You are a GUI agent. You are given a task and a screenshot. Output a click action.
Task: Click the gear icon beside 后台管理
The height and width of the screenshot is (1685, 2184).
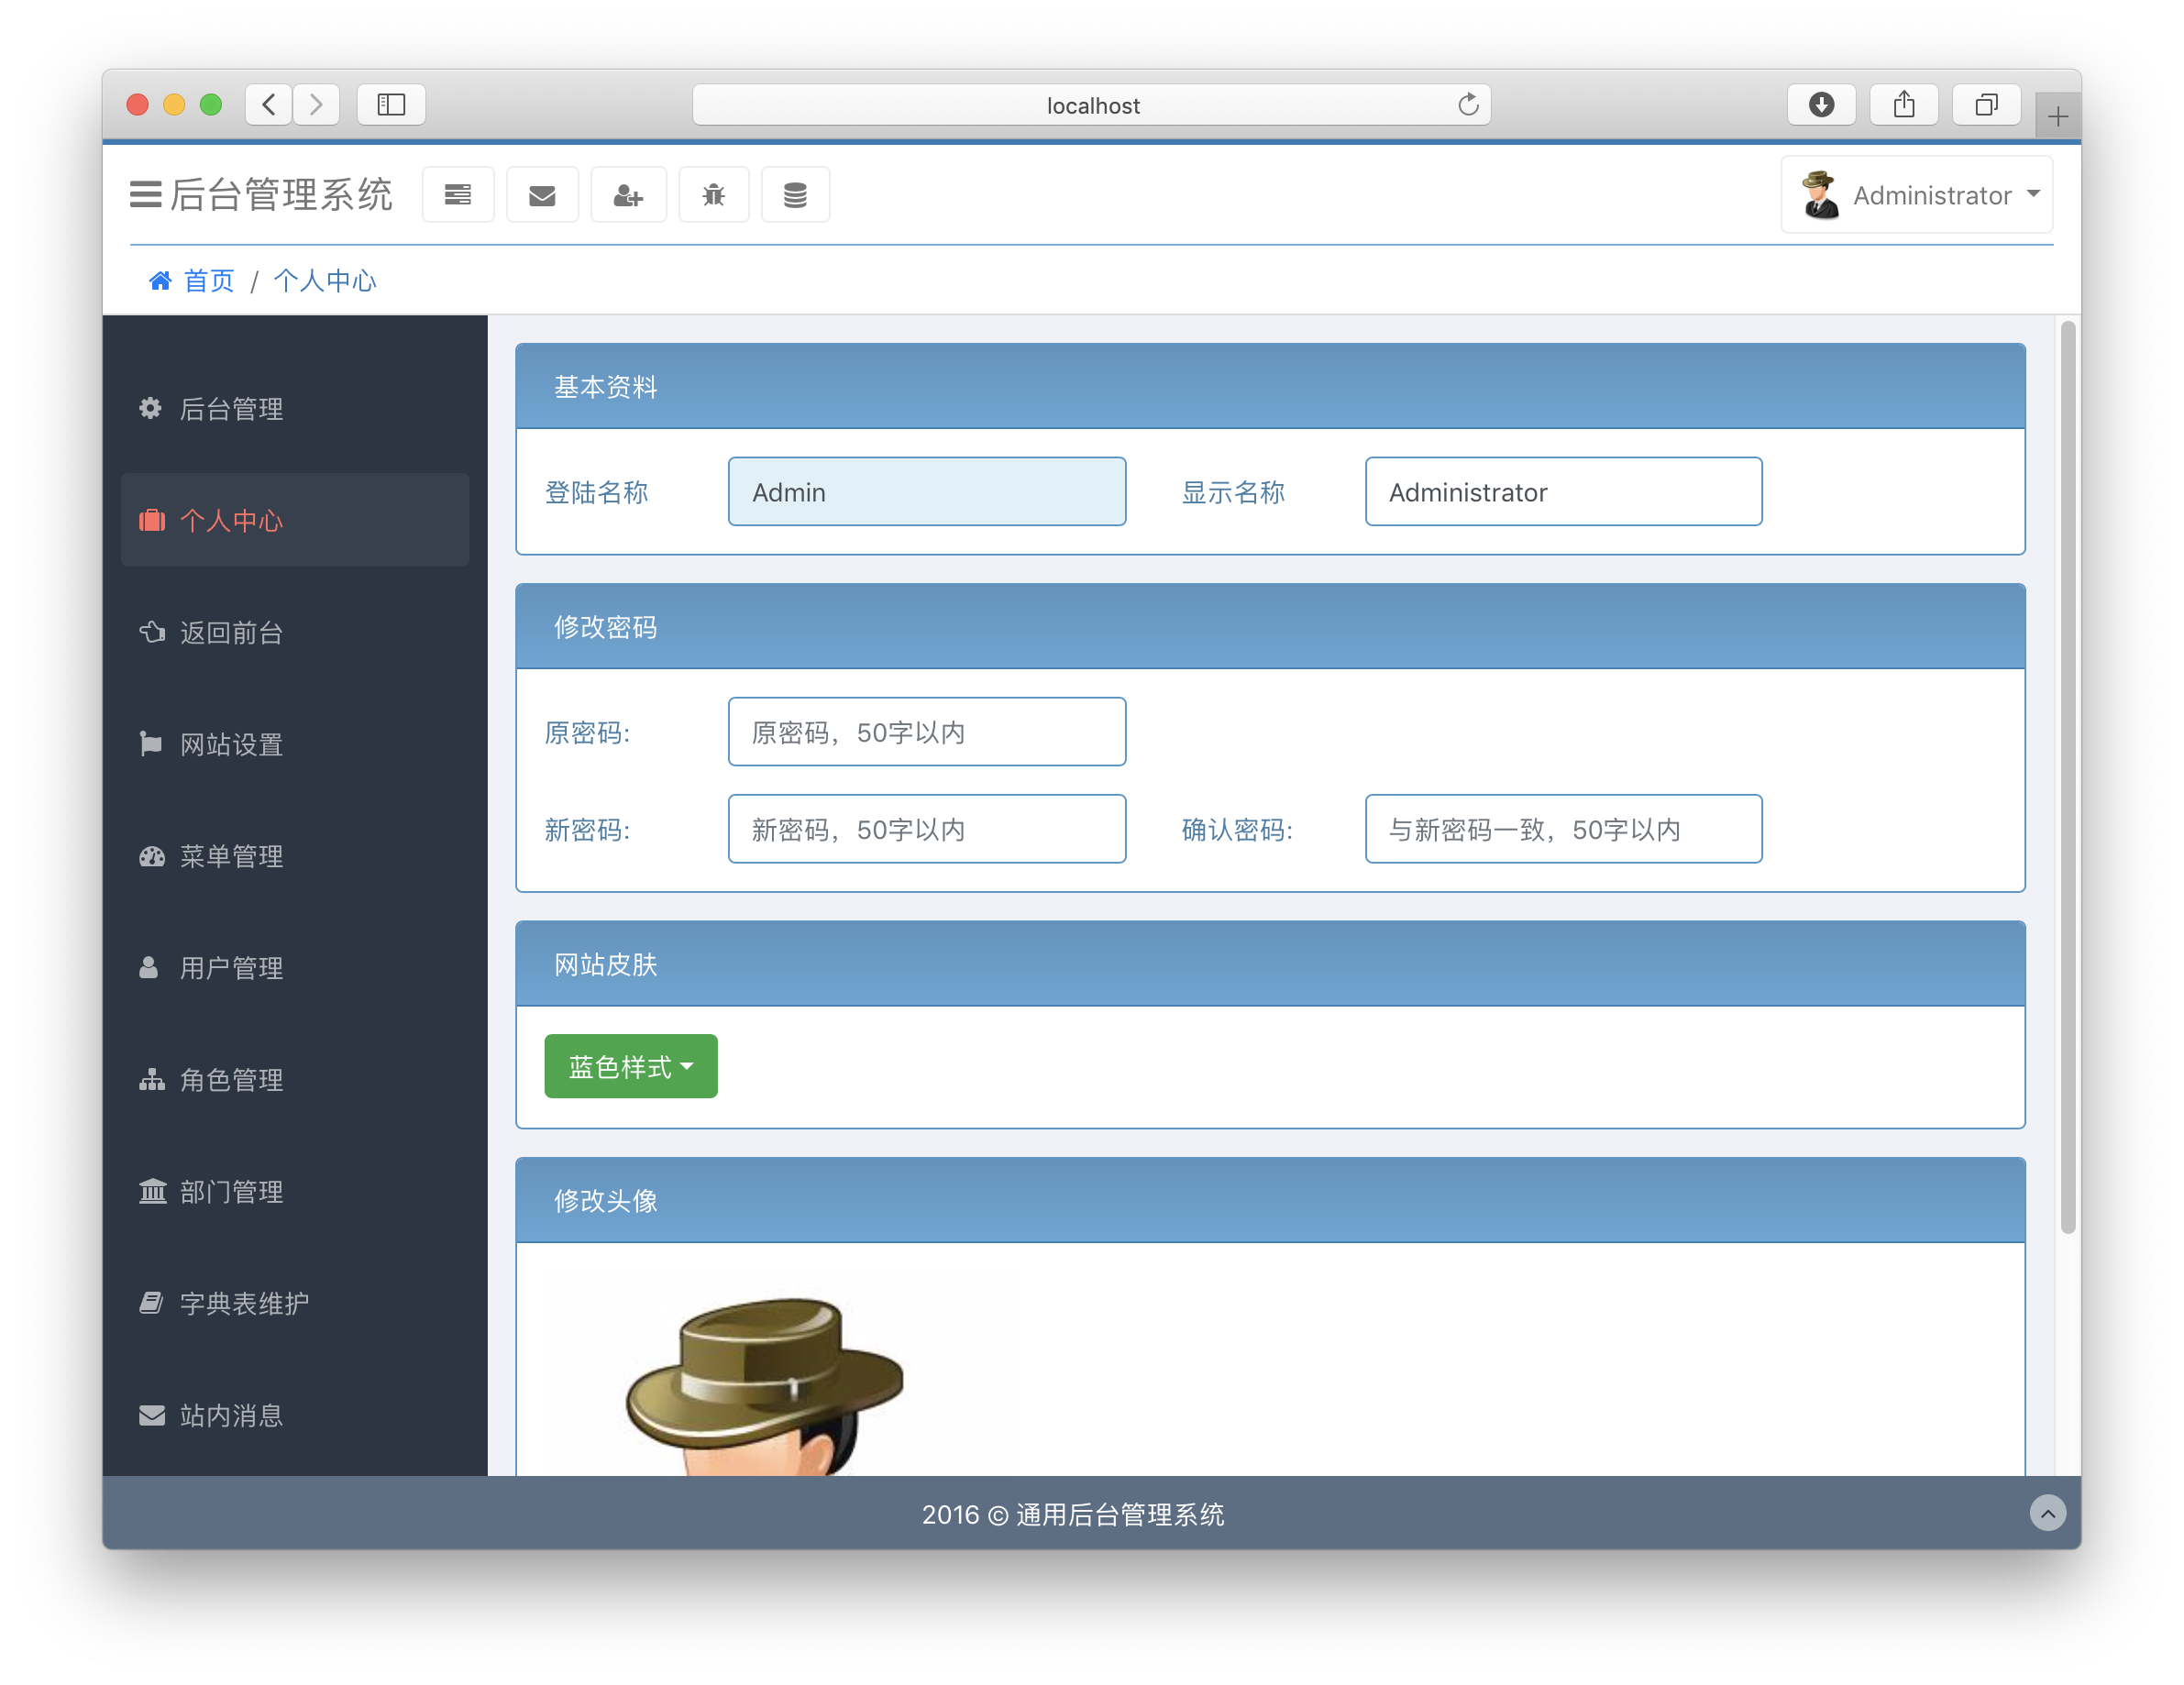click(151, 408)
